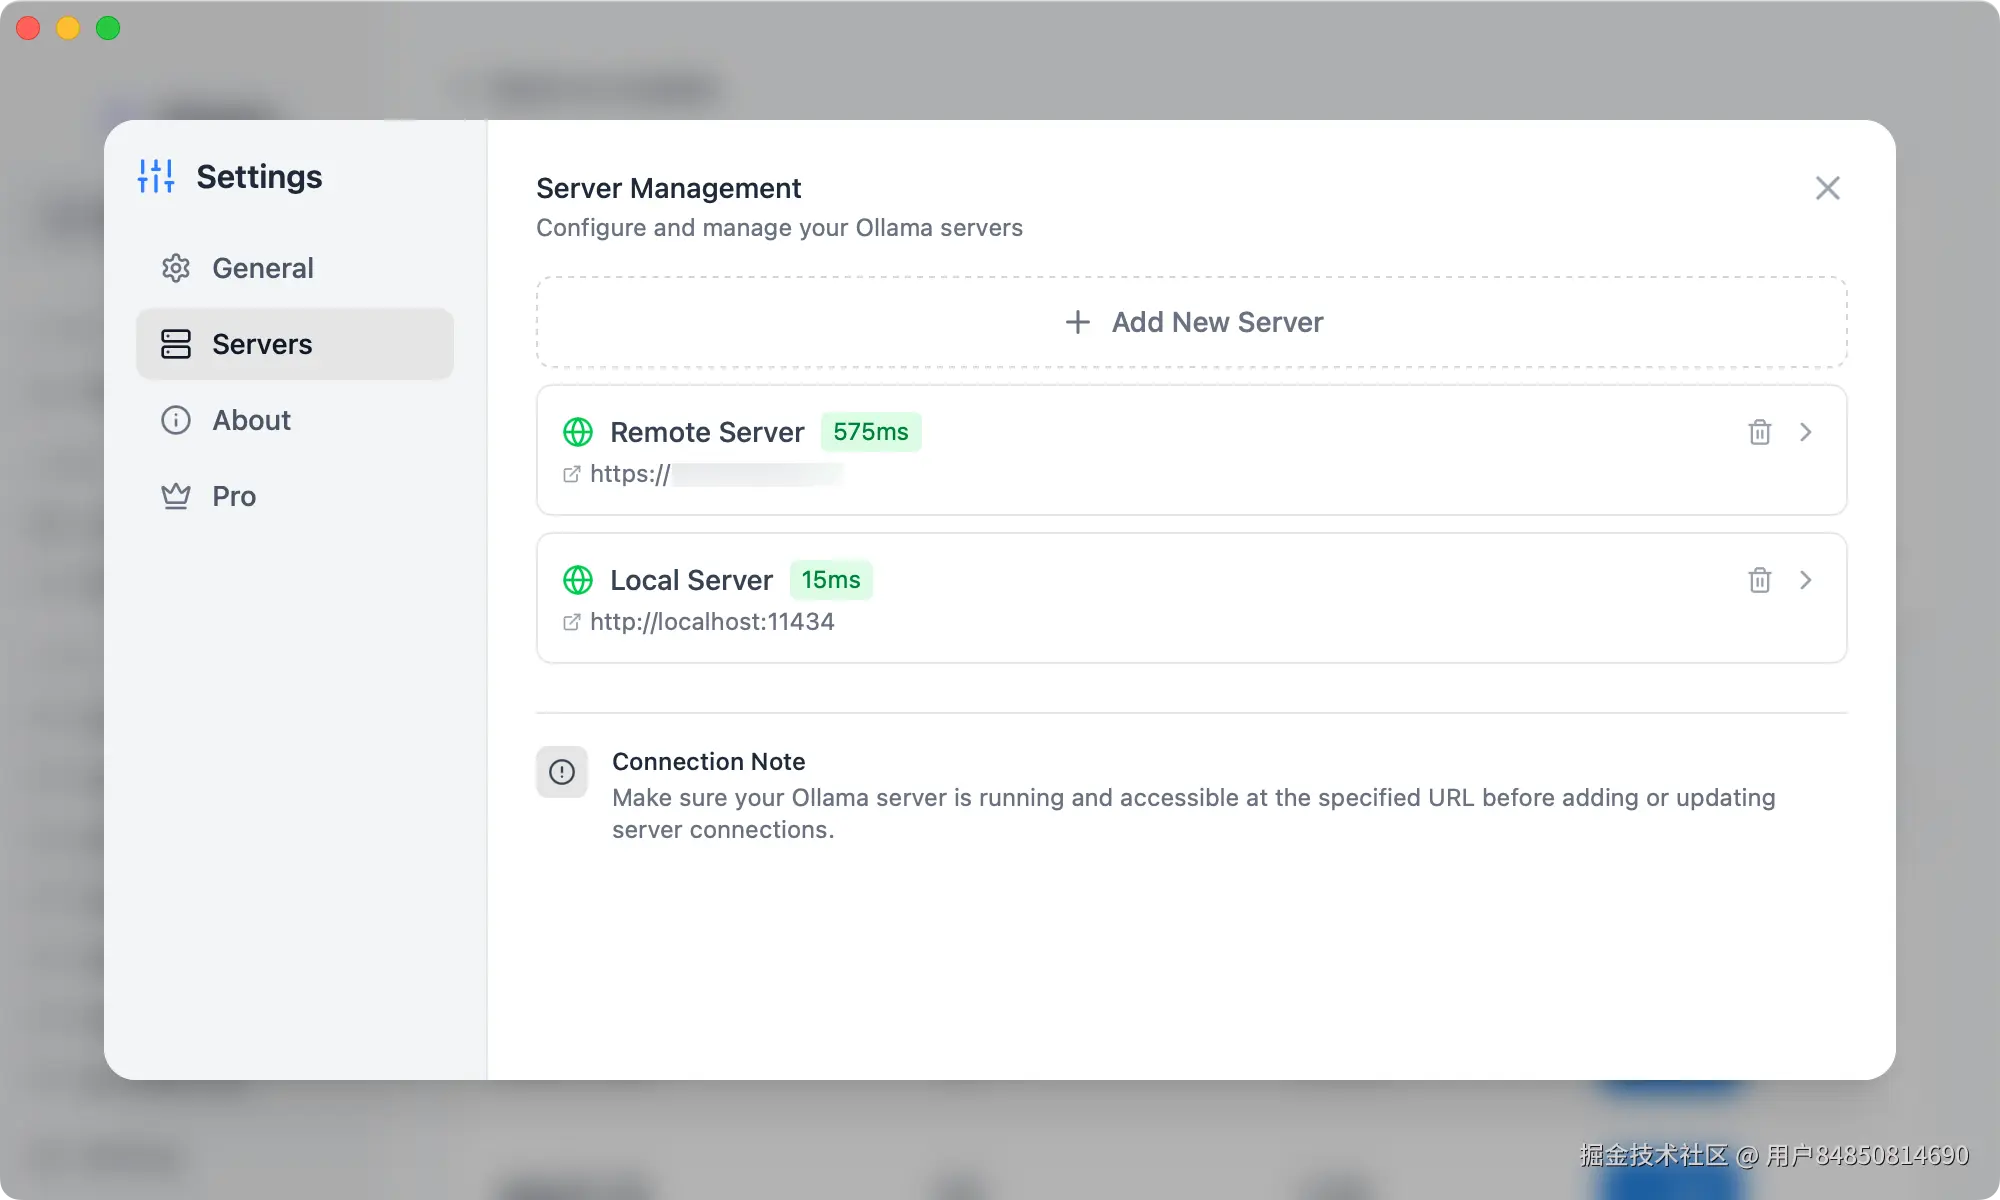Click the 15ms latency badge

[x=830, y=580]
